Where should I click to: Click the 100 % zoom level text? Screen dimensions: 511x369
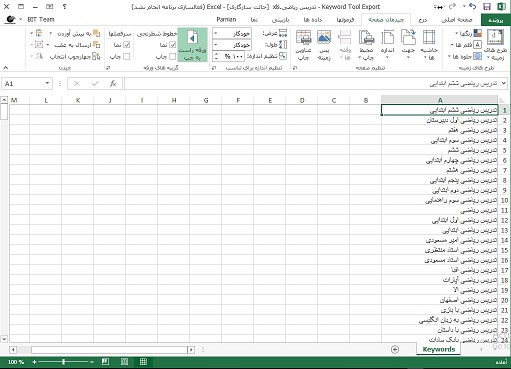tap(16, 362)
